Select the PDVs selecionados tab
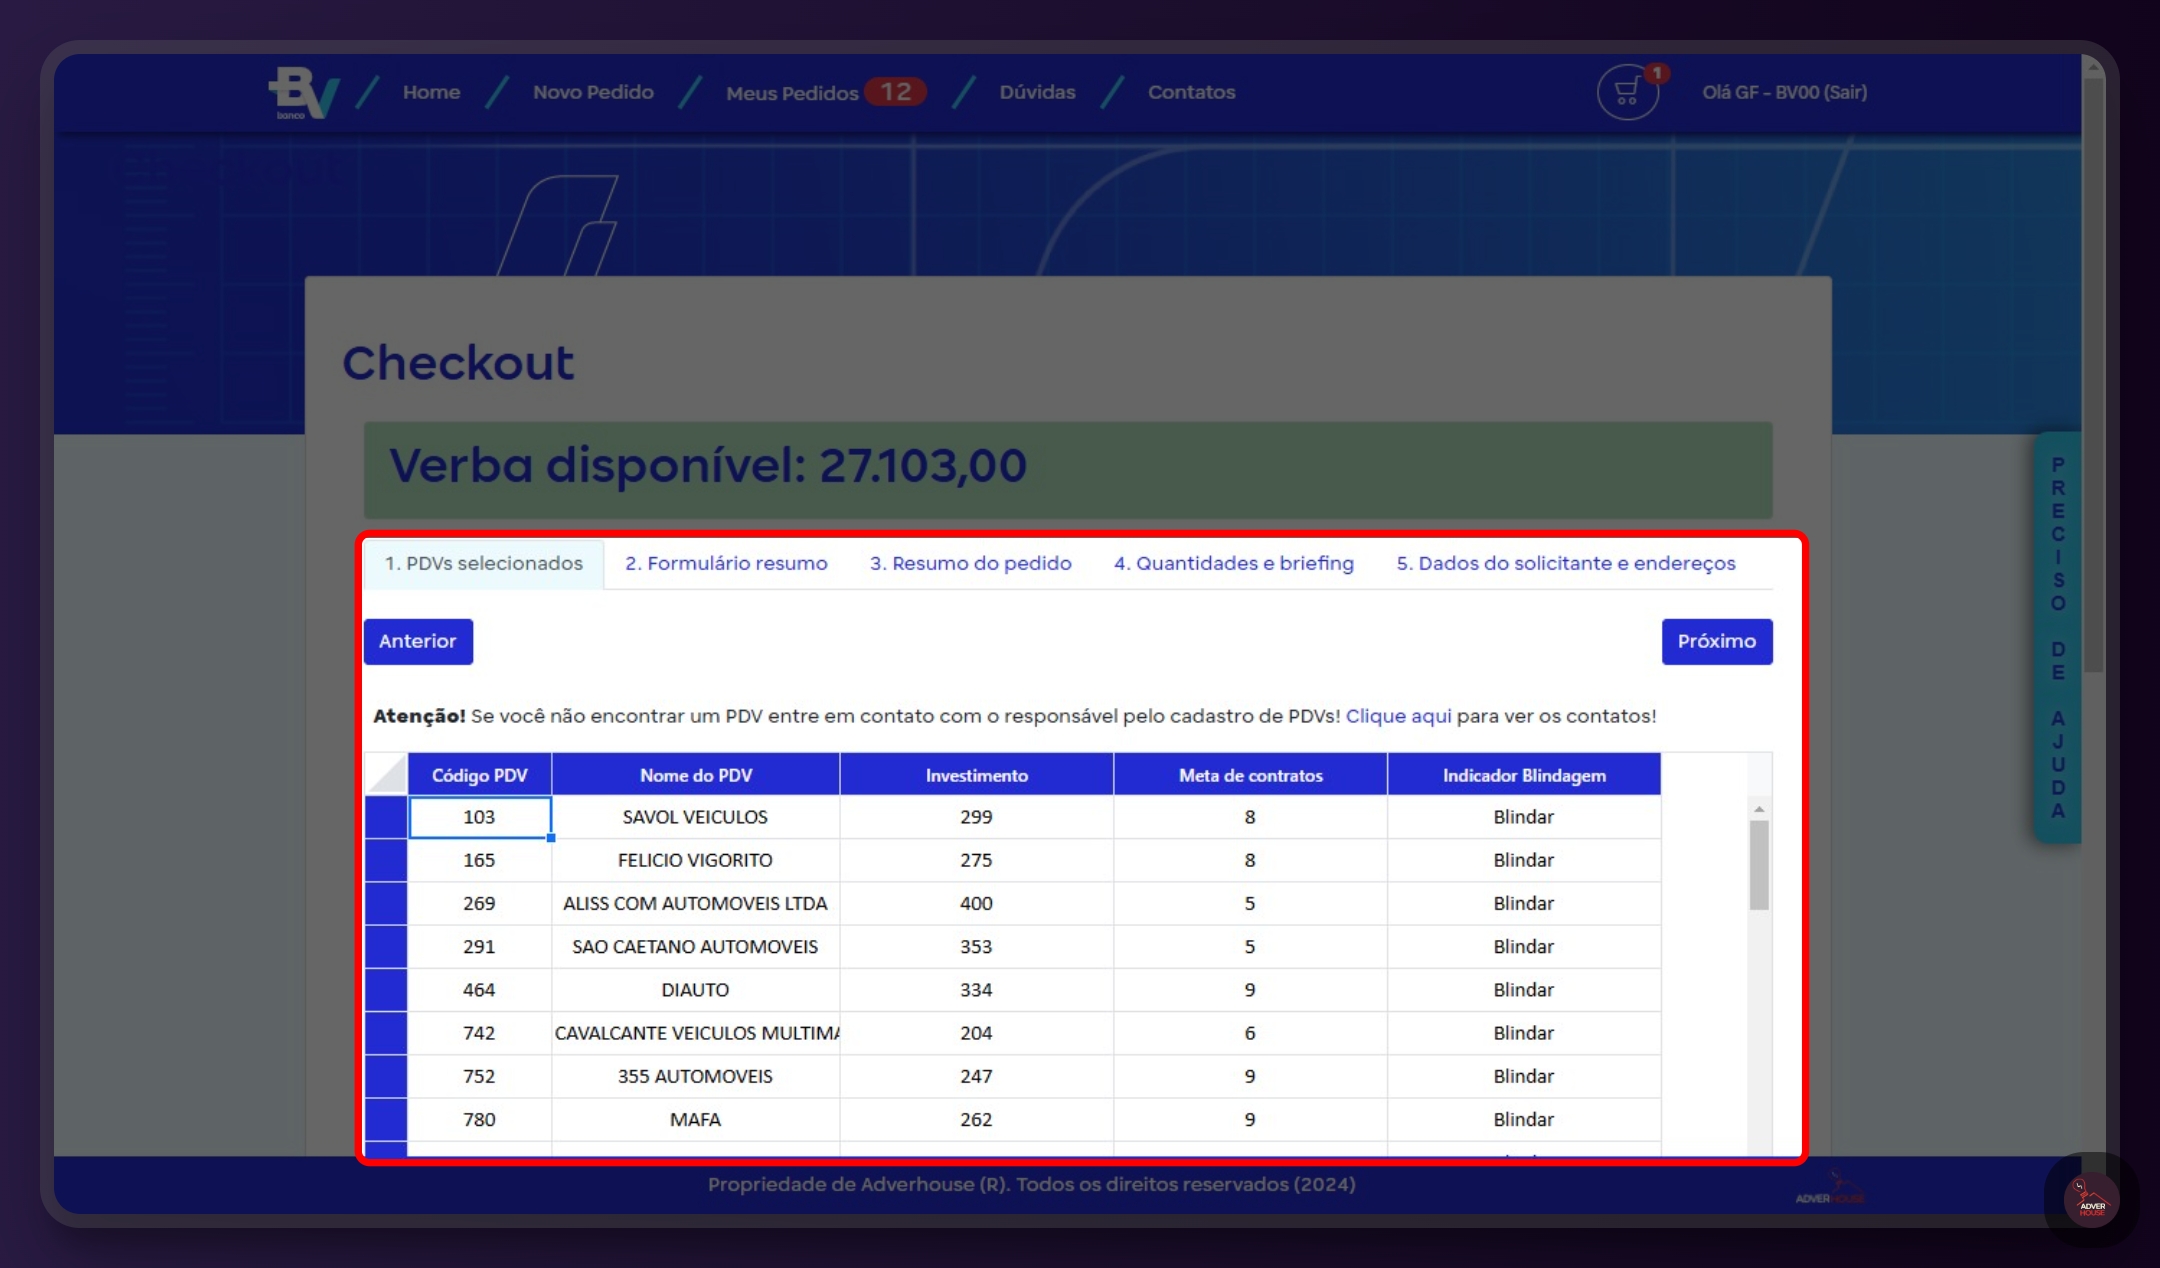 [484, 563]
